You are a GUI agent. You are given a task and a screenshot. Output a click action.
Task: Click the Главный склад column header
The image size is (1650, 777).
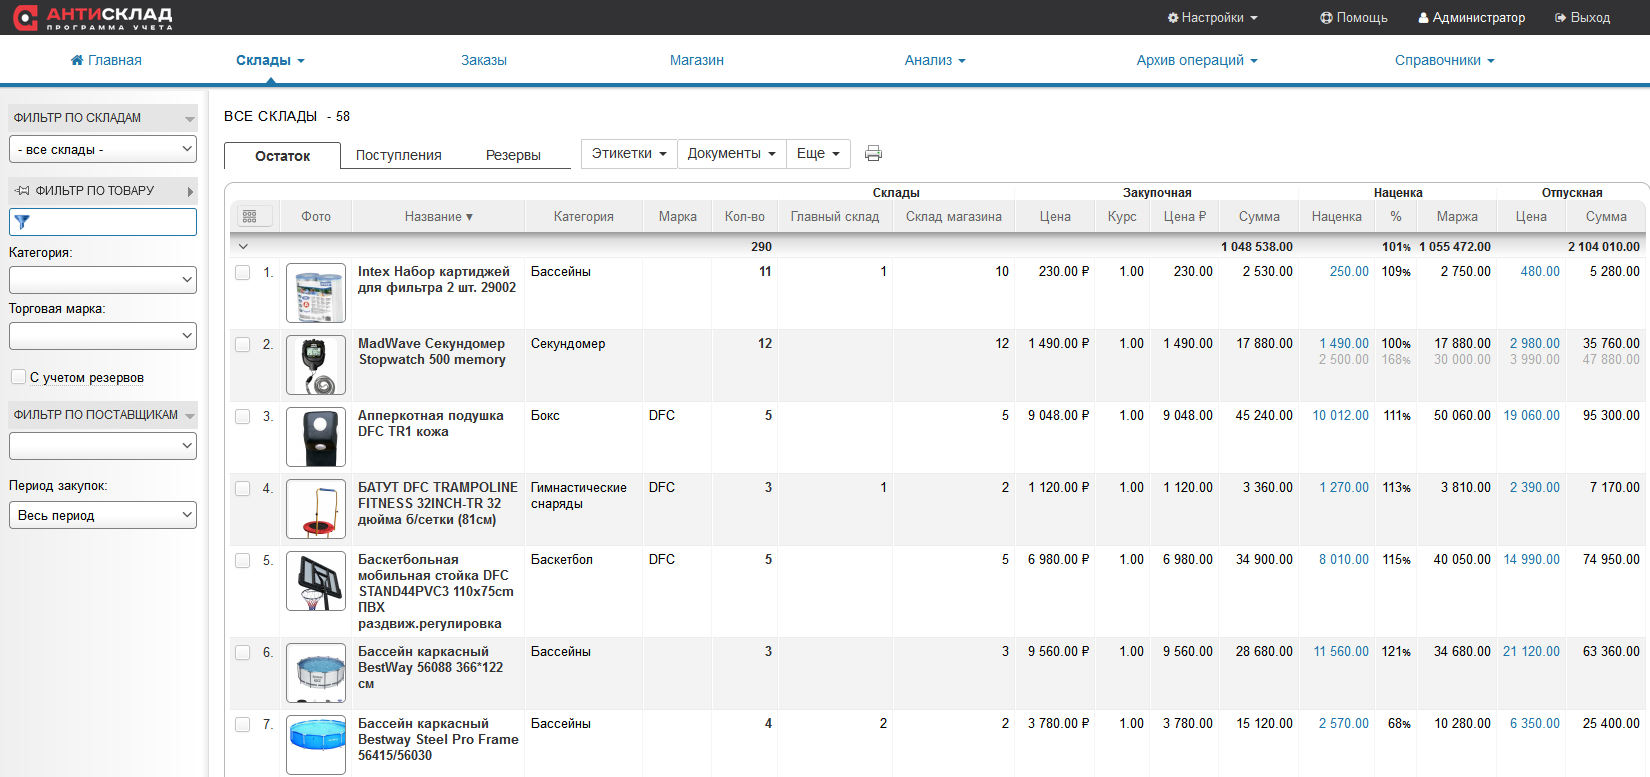[x=835, y=216]
